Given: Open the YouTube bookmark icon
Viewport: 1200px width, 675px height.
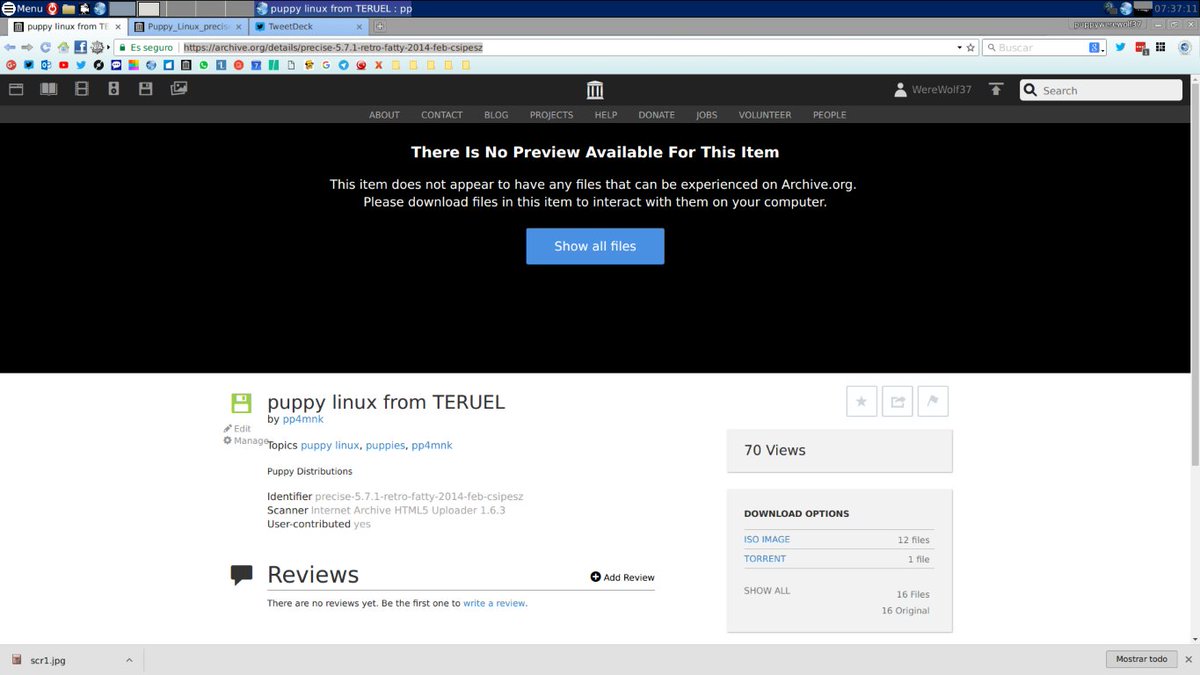Looking at the screenshot, I should pyautogui.click(x=64, y=65).
